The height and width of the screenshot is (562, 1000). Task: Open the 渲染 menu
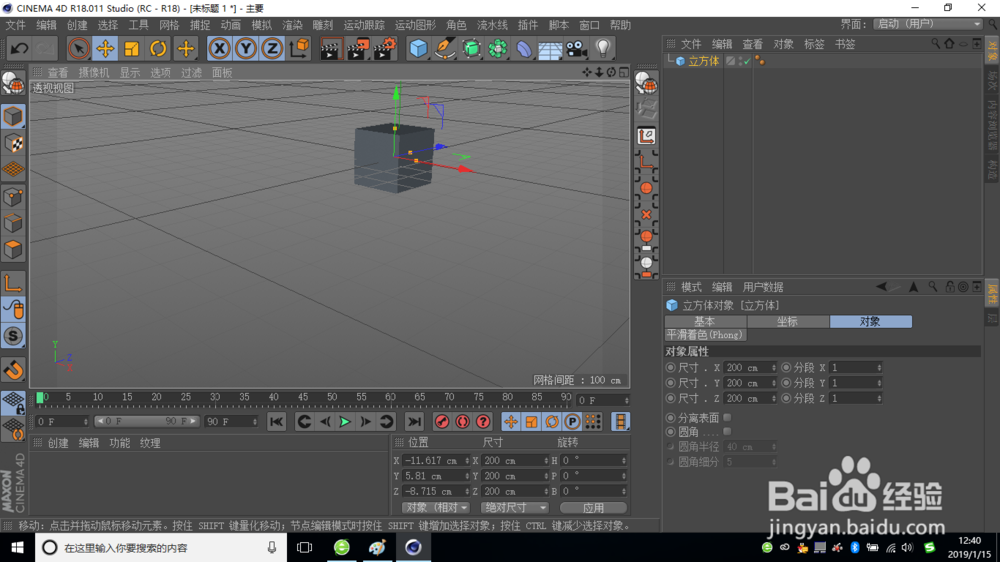coord(292,25)
